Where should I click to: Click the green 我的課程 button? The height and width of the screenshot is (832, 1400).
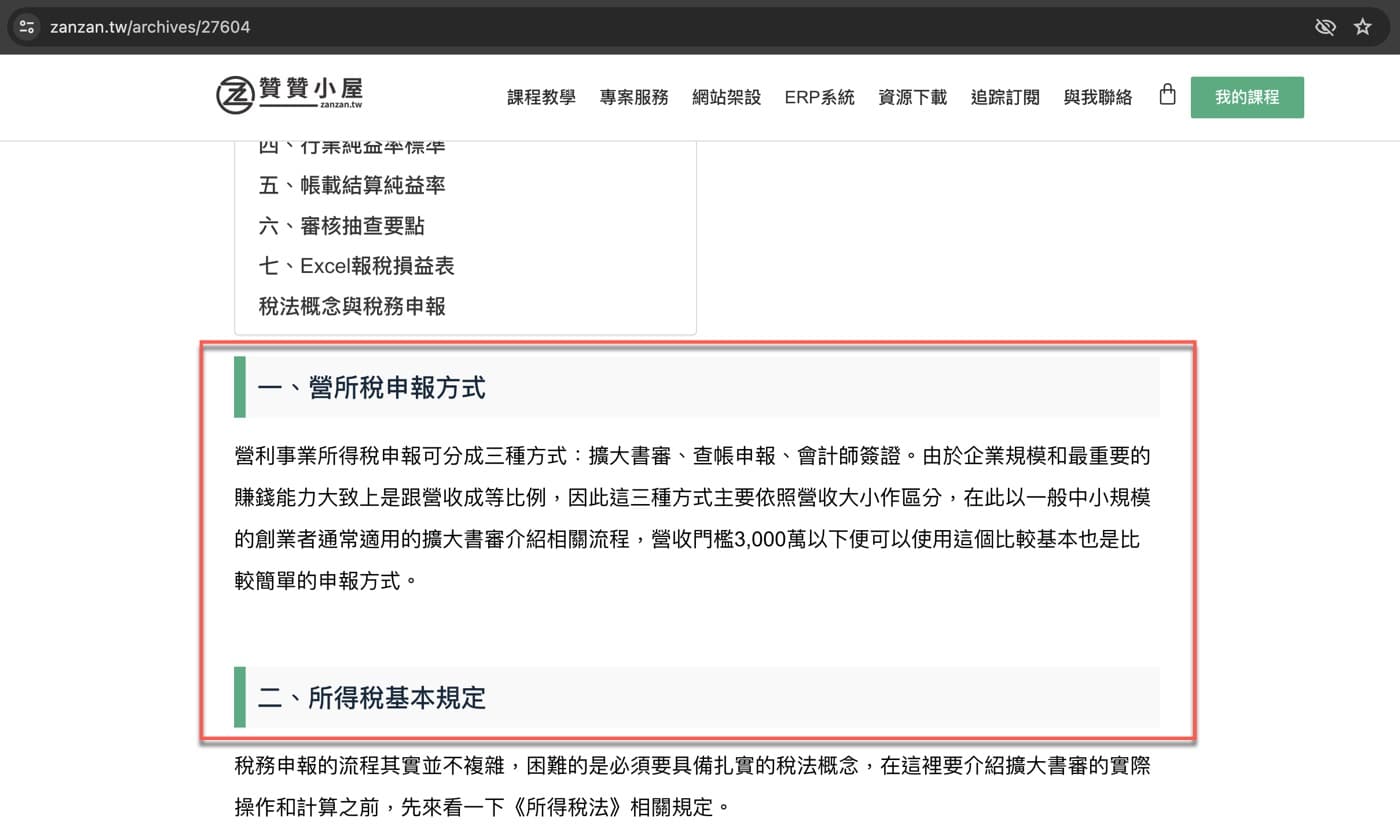pyautogui.click(x=1247, y=97)
